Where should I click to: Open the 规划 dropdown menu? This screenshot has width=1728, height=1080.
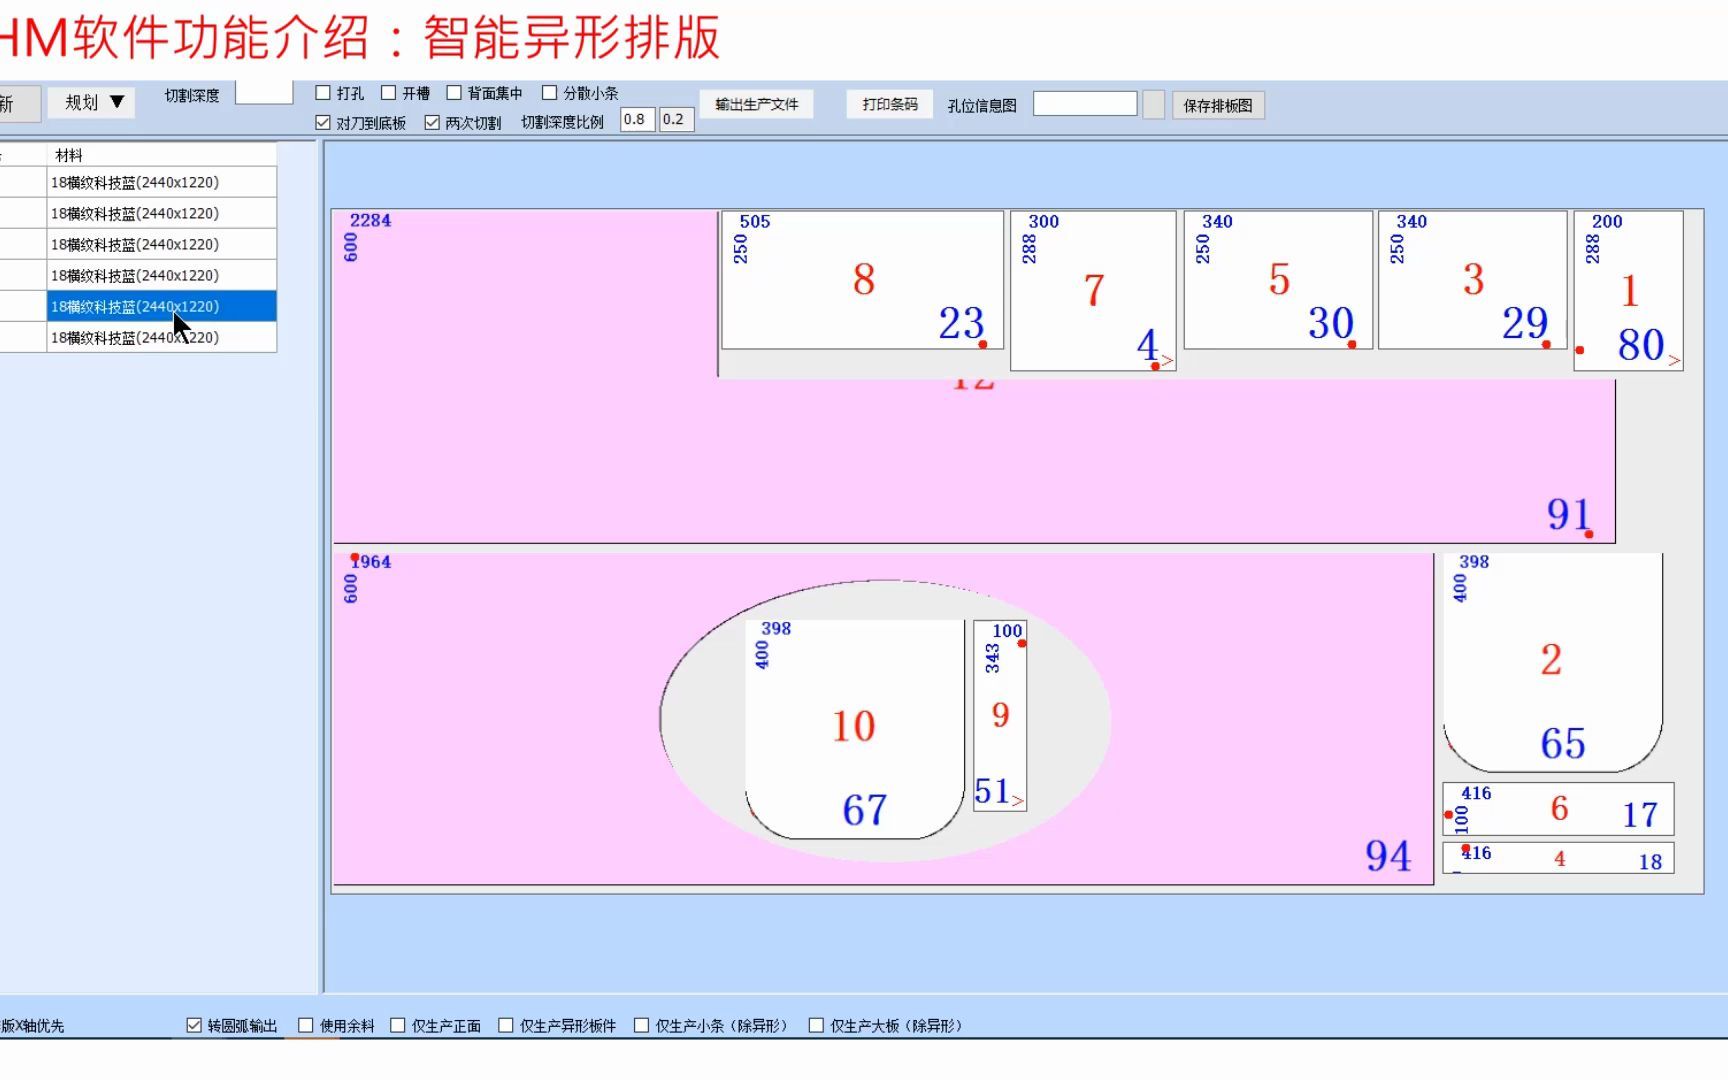point(90,101)
